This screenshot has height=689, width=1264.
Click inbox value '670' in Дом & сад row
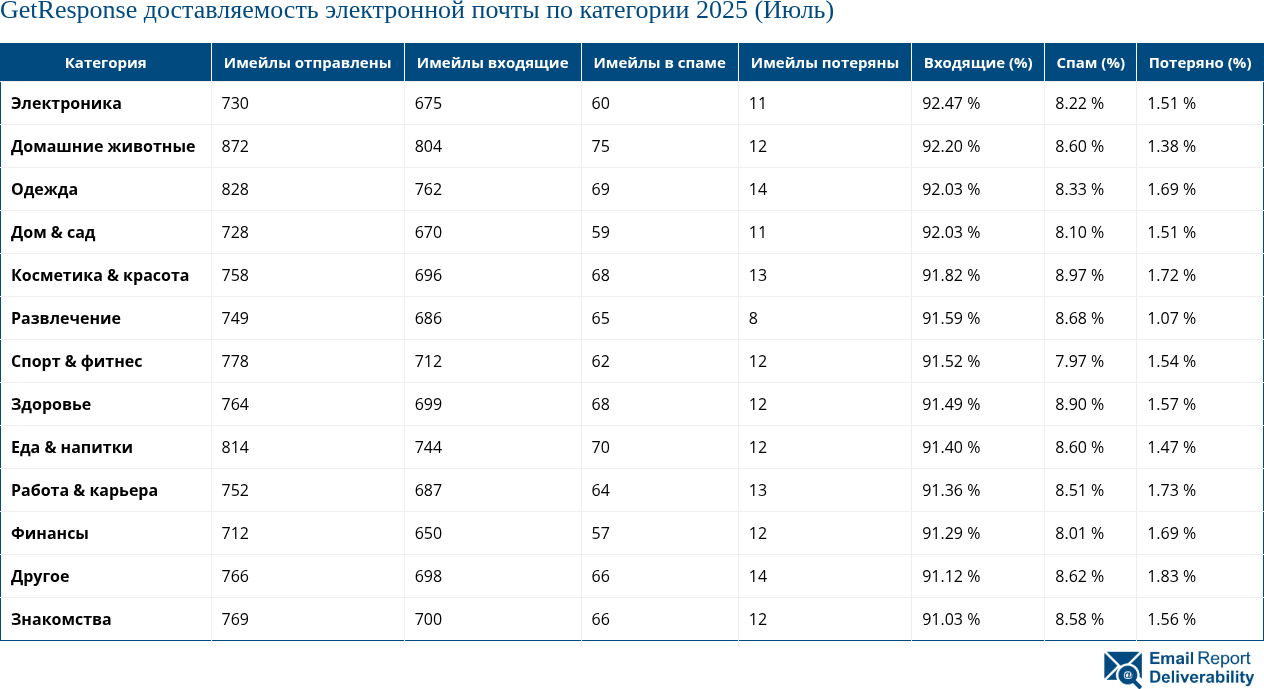point(428,232)
